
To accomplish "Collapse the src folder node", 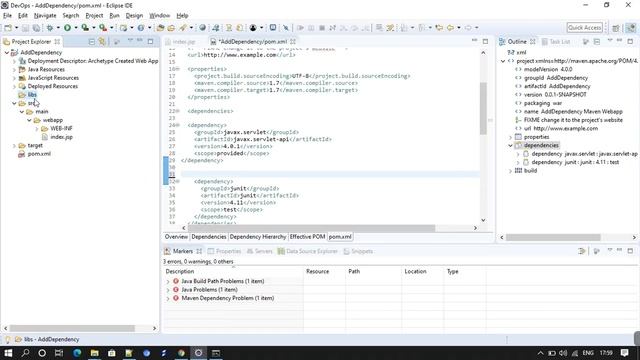I will click(14, 104).
